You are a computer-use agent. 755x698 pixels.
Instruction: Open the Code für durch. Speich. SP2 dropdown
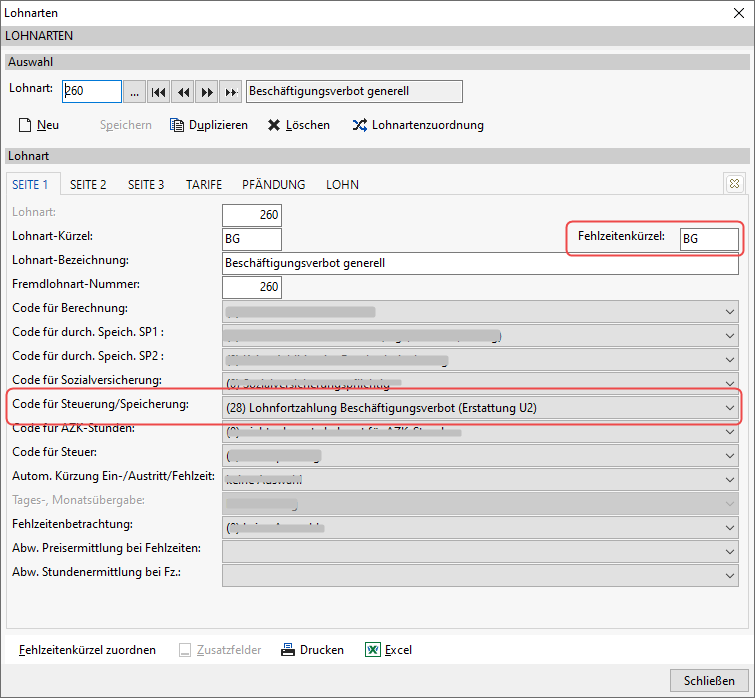(x=480, y=360)
